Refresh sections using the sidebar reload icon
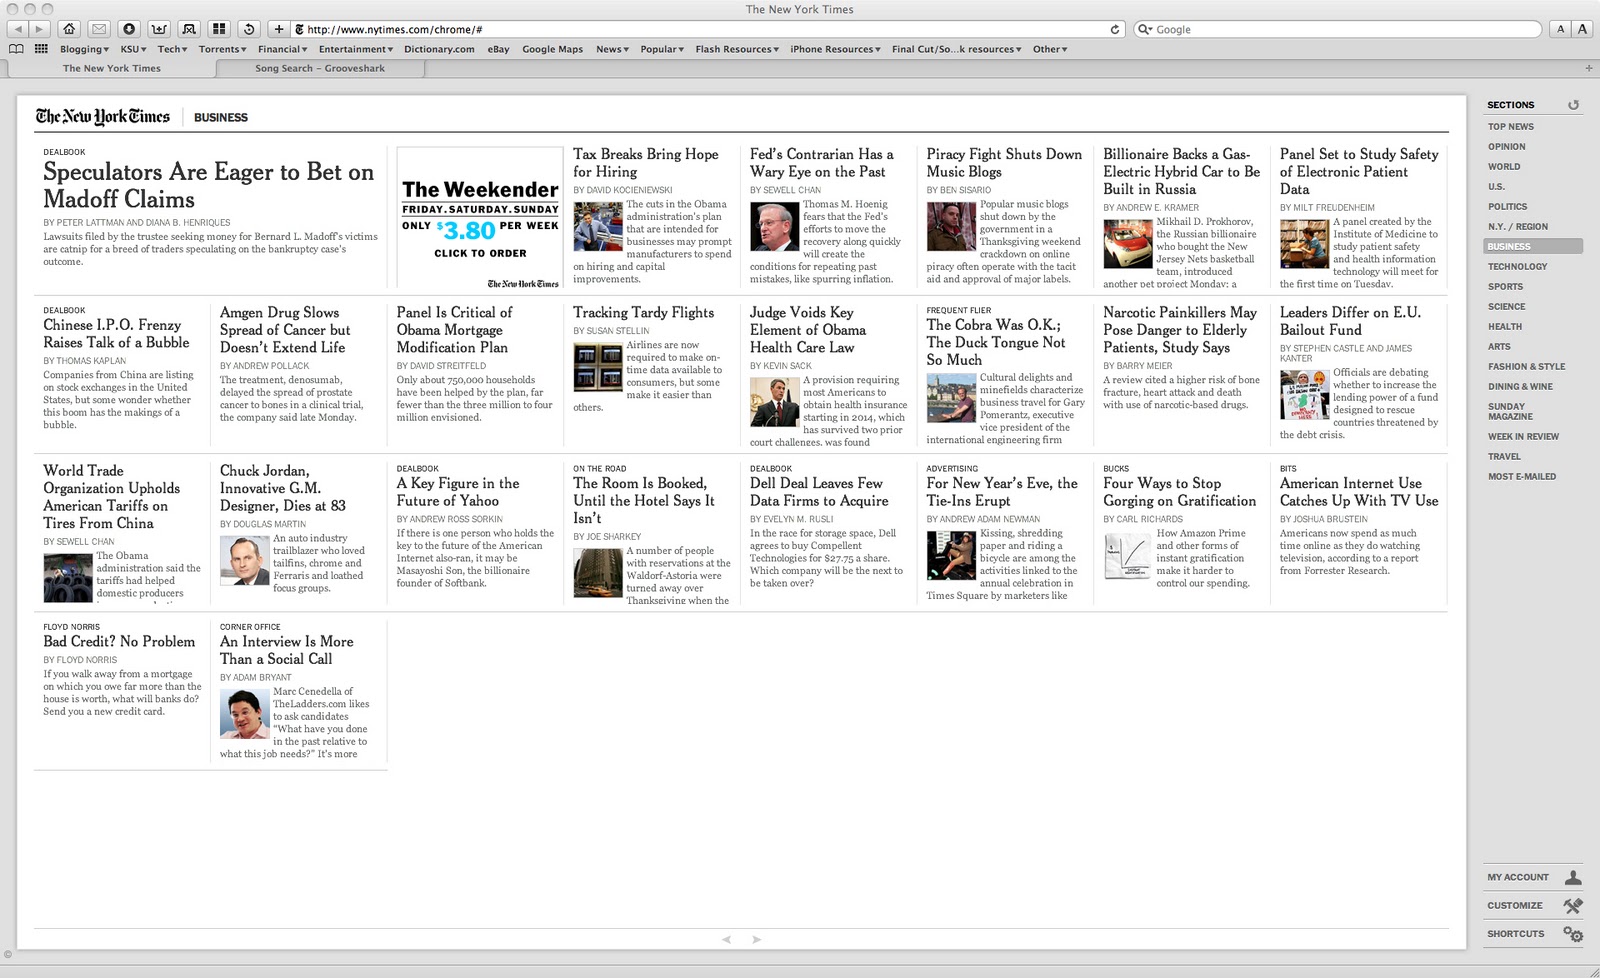Viewport: 1600px width, 978px height. click(1573, 105)
